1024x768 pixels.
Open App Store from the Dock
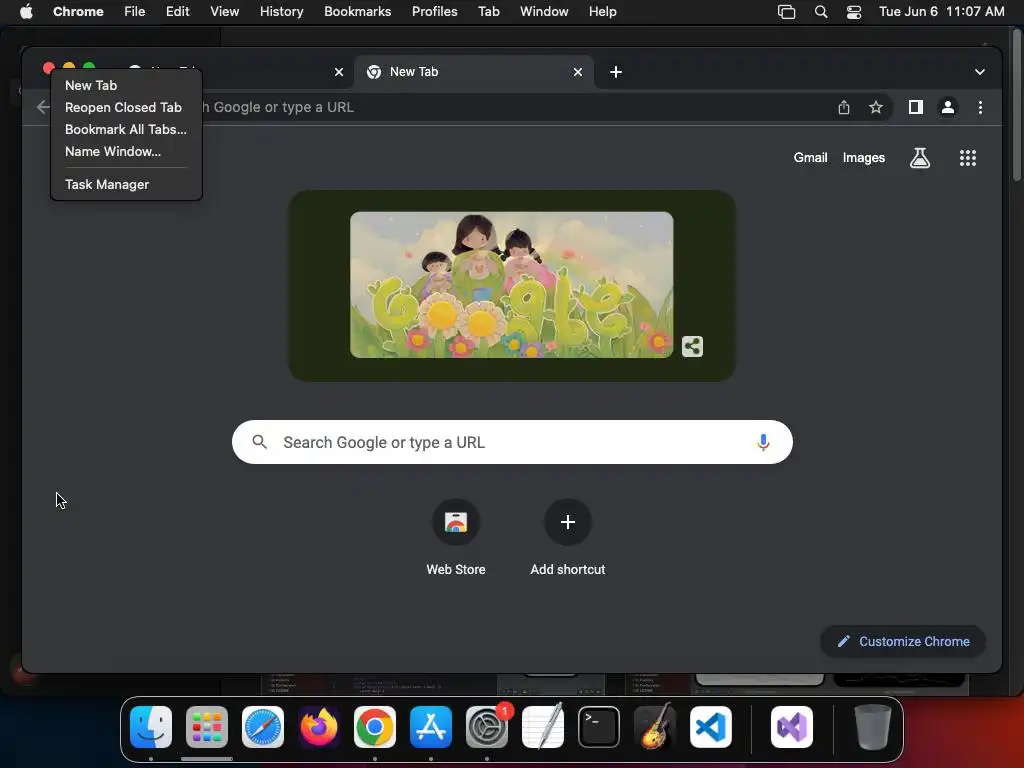431,727
